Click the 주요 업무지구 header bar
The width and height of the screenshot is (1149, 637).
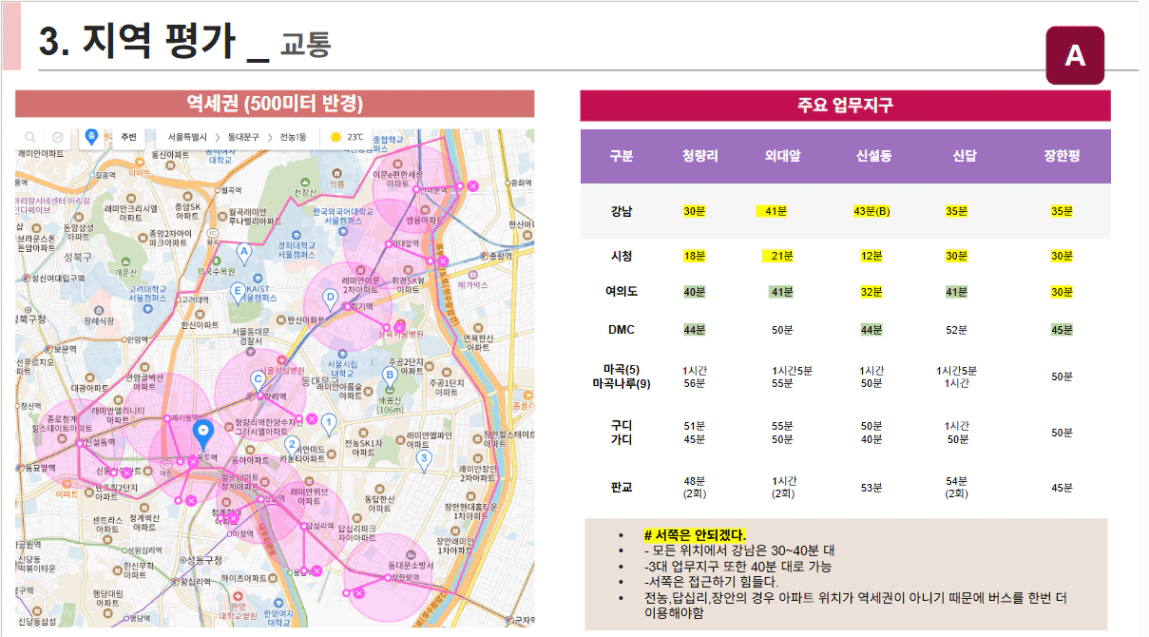point(845,105)
